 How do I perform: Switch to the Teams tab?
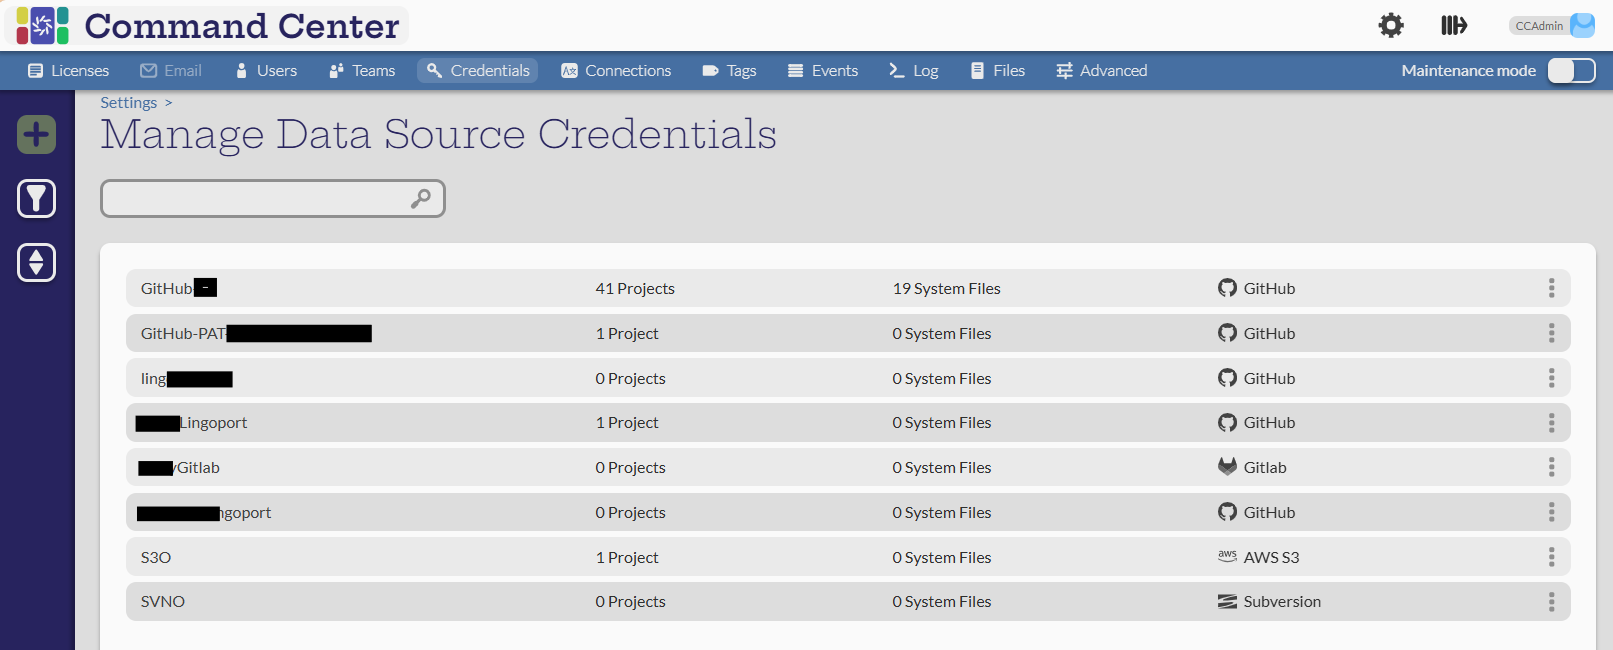pyautogui.click(x=362, y=71)
